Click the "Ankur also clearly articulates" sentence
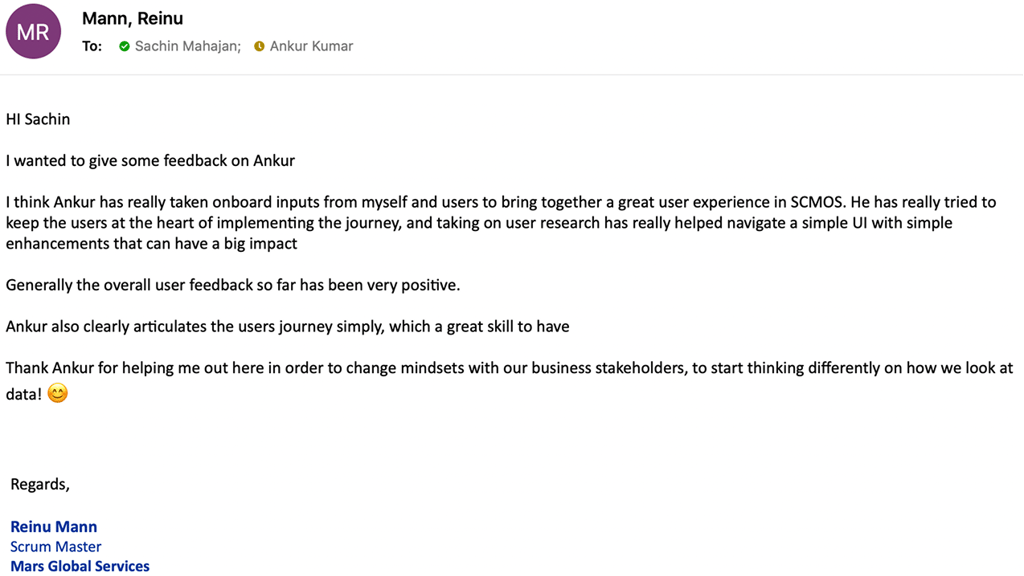Viewport: 1024px width, 576px height. pos(288,327)
